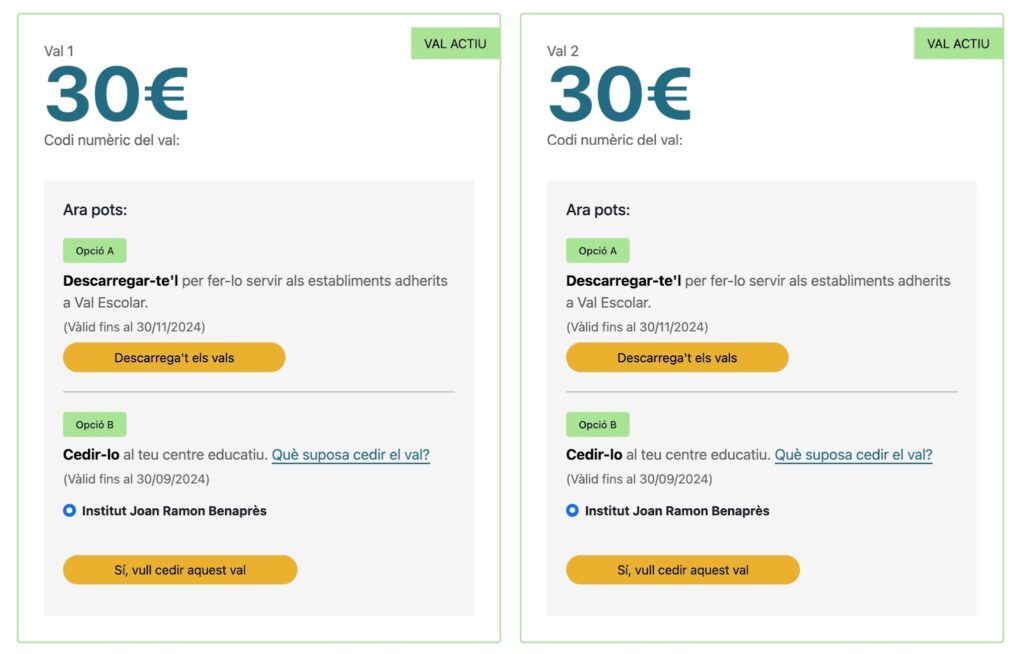
Task: Click Descarrega't els vals in Val 1
Action: (x=174, y=357)
